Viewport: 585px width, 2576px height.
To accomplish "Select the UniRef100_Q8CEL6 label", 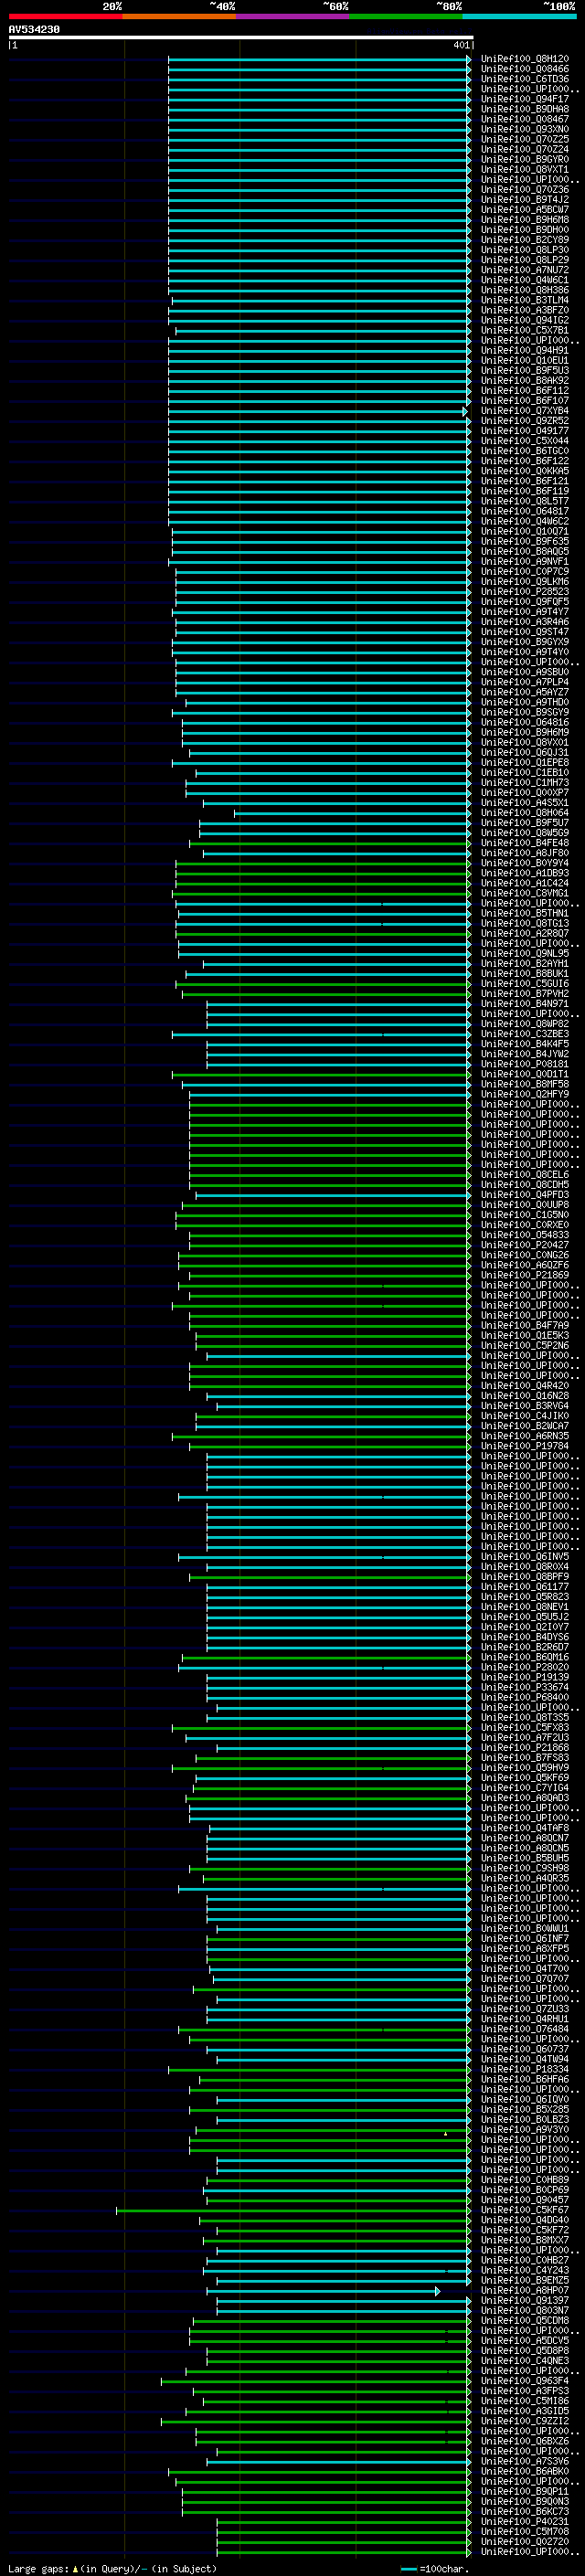I will 524,1175.
